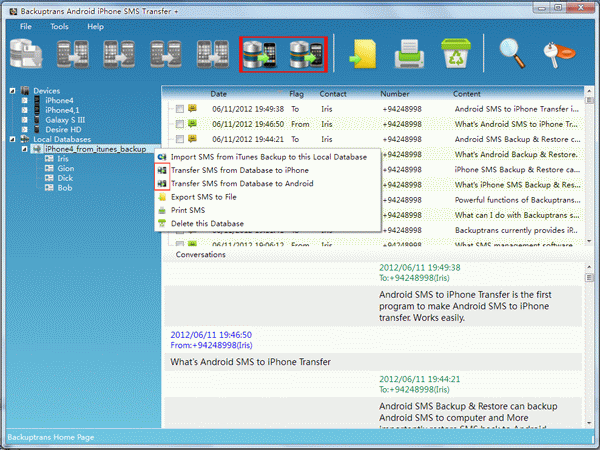The image size is (600, 450).
Task: Click the conversation pane scrollbar up arrow
Action: click(589, 267)
